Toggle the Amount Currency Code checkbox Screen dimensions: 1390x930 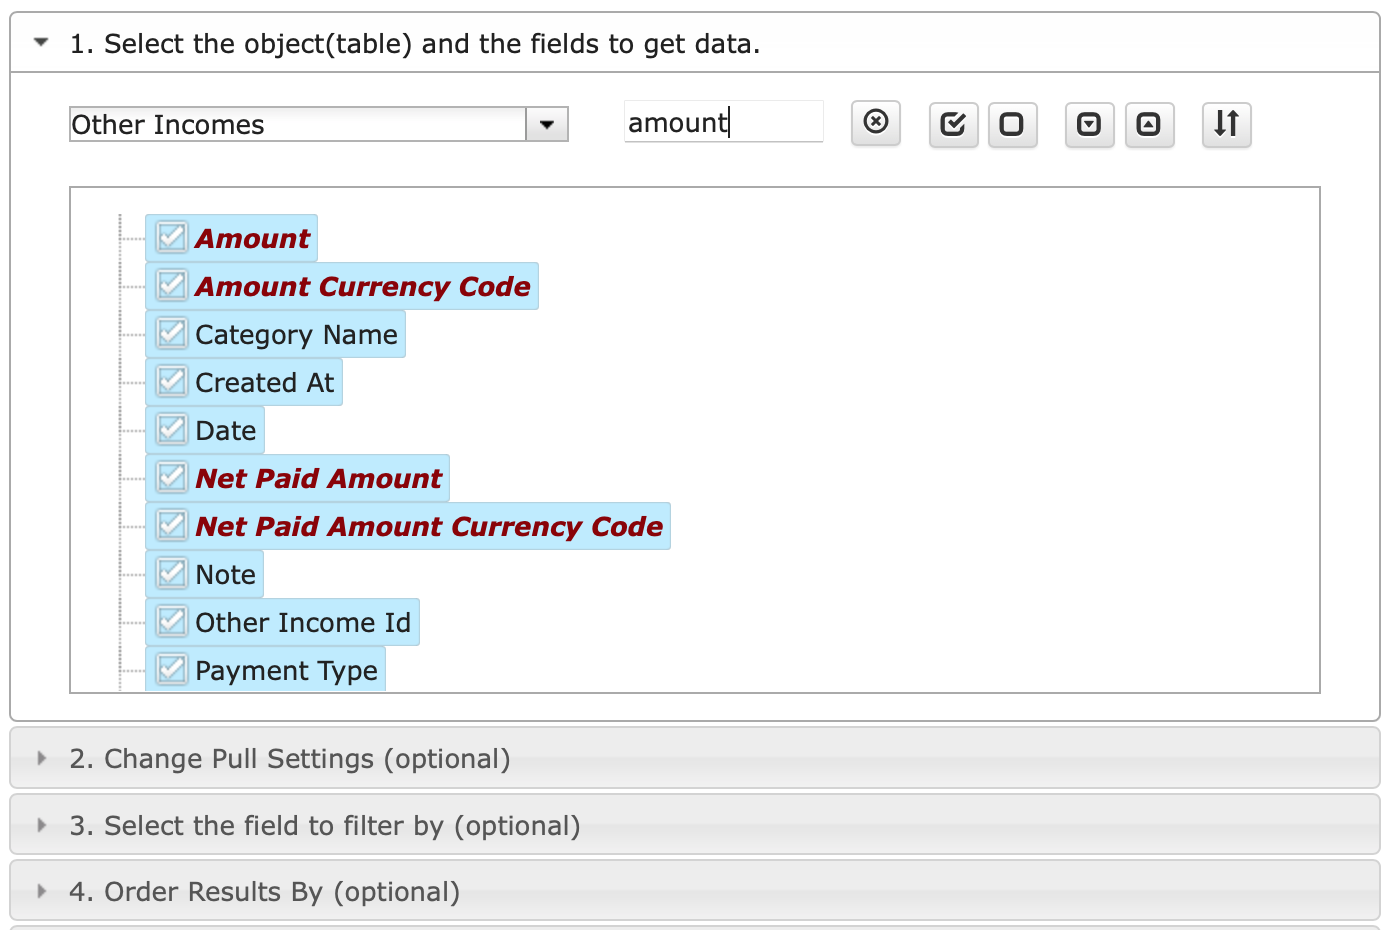pos(172,286)
